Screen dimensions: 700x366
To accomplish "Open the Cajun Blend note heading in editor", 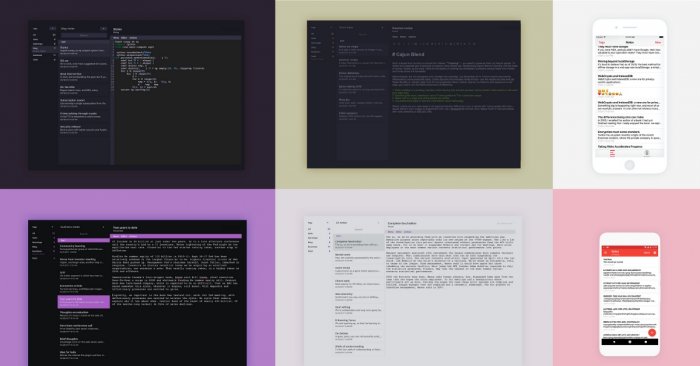I will click(x=408, y=54).
